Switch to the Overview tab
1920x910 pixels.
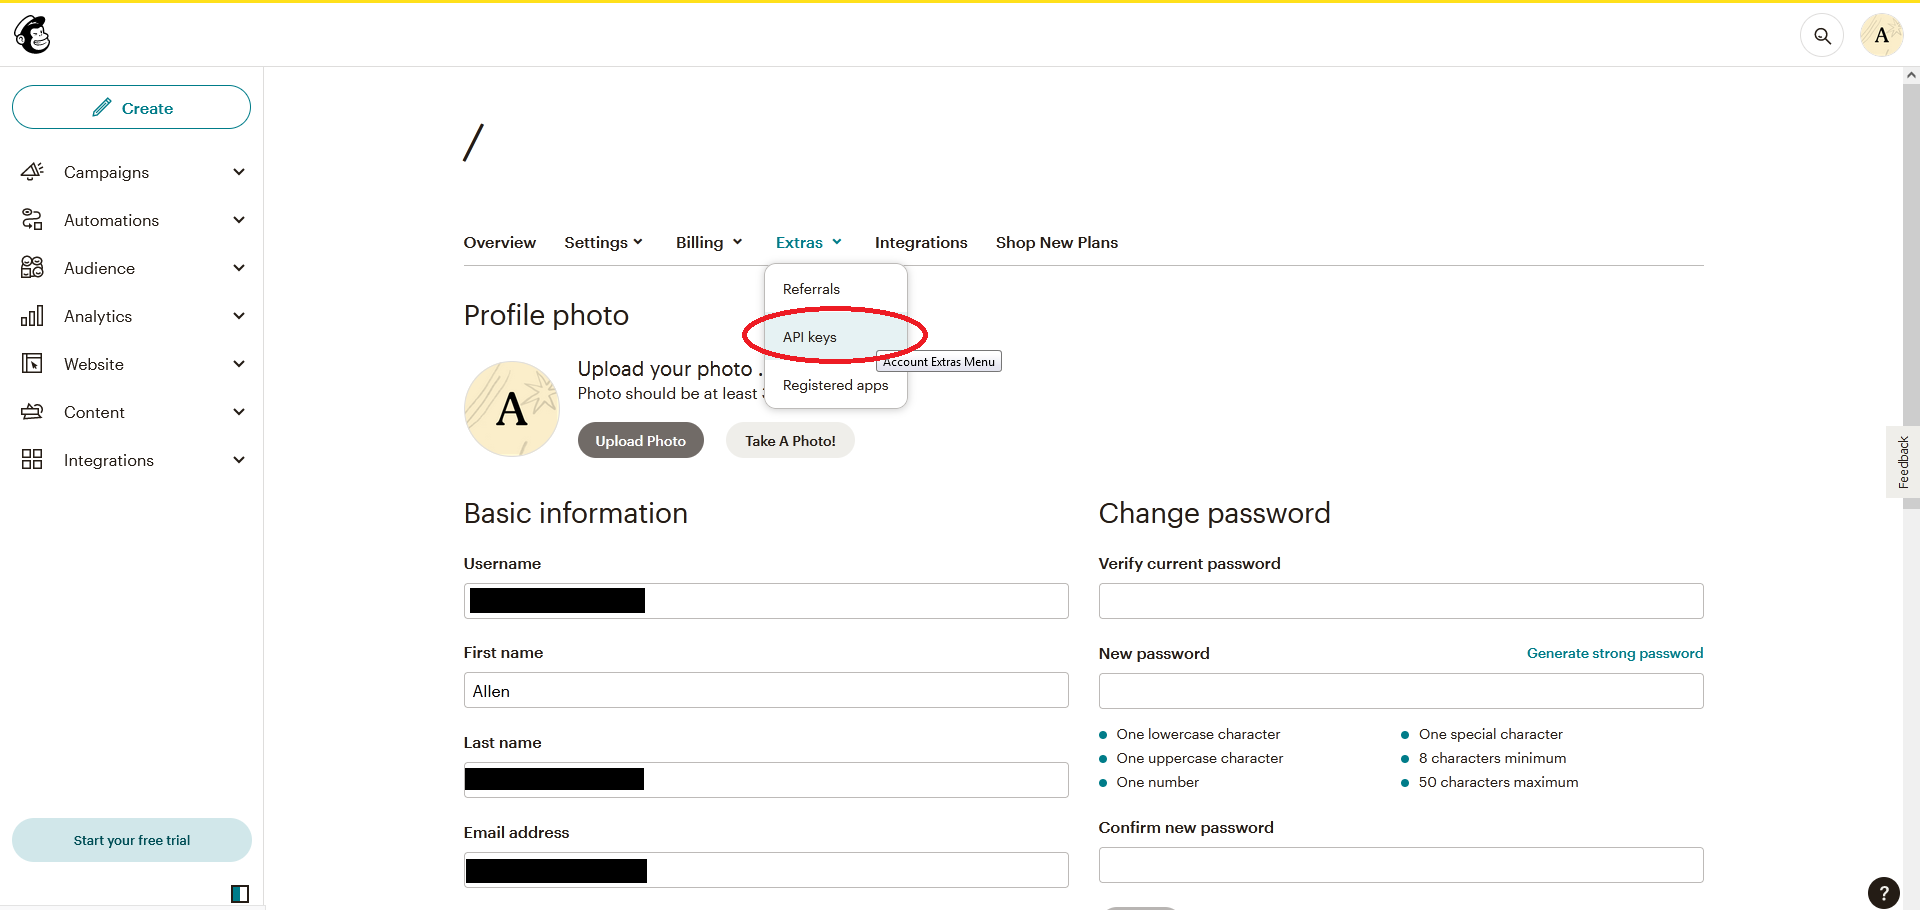pyautogui.click(x=499, y=242)
